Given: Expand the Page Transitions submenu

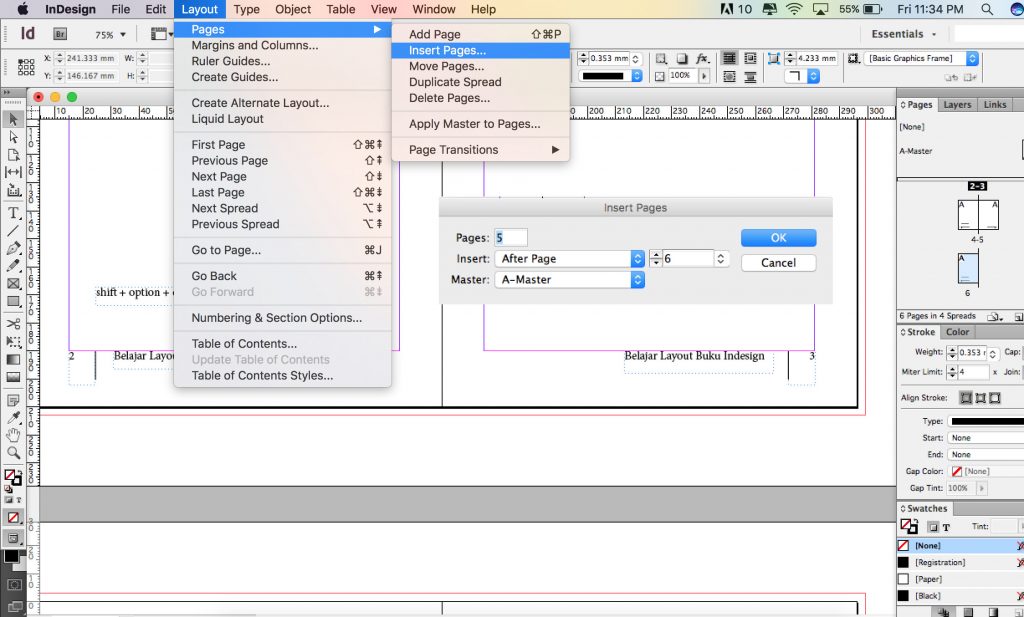Looking at the screenshot, I should (481, 150).
